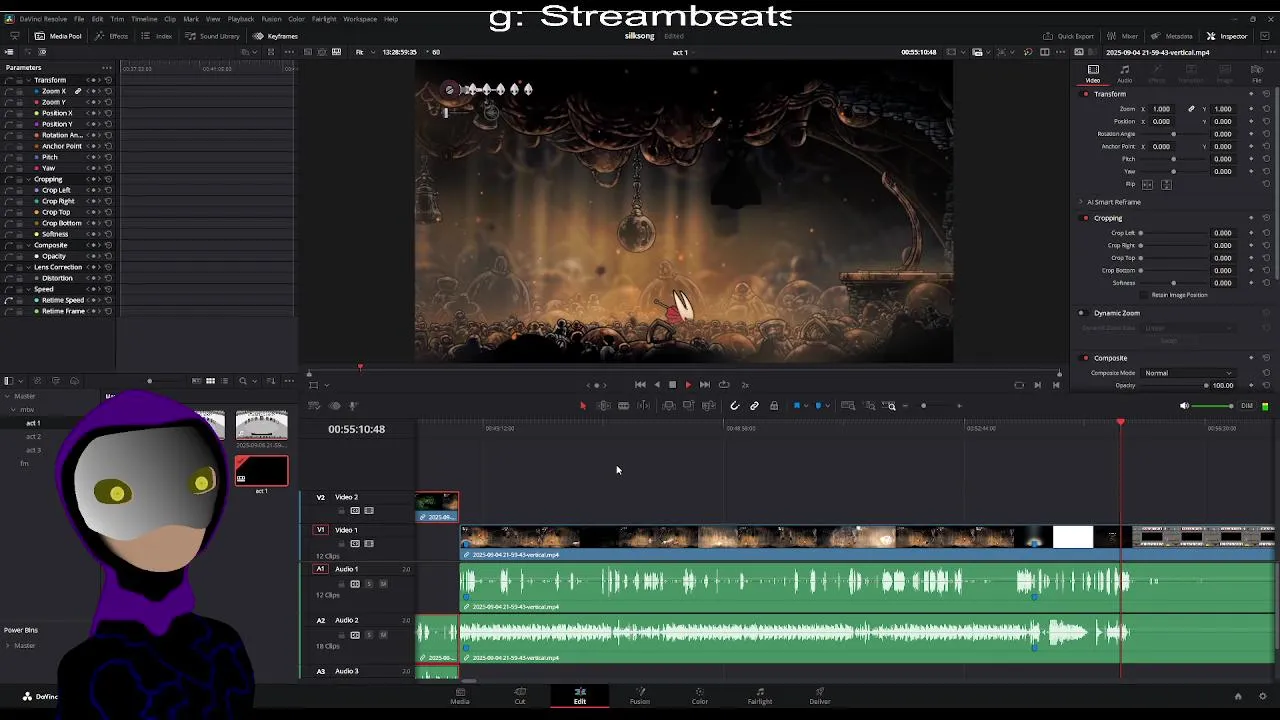1280x720 pixels.
Task: Jump to first frame of timeline
Action: coord(640,384)
